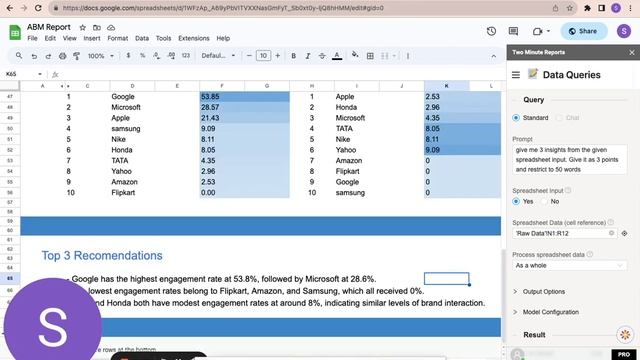
Task: Click the font size field
Action: 263,56
